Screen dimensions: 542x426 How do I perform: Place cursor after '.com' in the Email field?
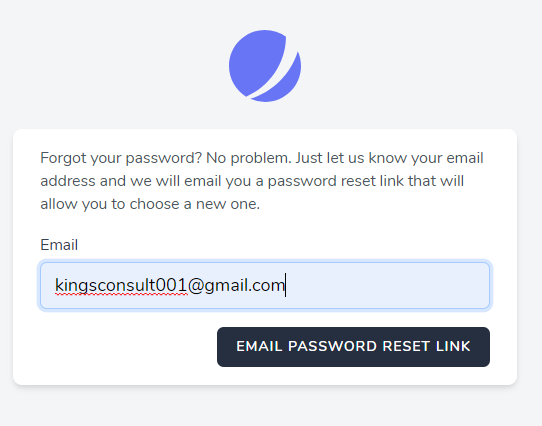coord(285,286)
